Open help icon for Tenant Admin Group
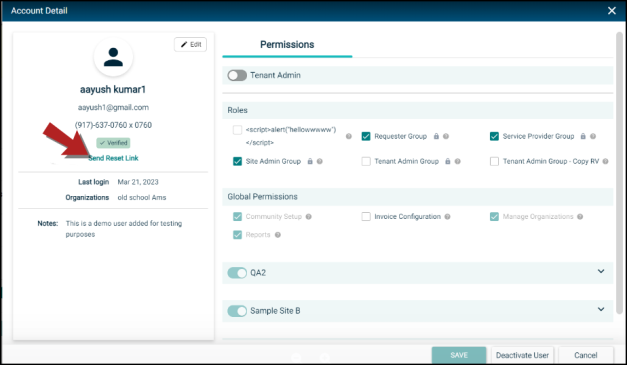627x365 pixels. (458, 162)
